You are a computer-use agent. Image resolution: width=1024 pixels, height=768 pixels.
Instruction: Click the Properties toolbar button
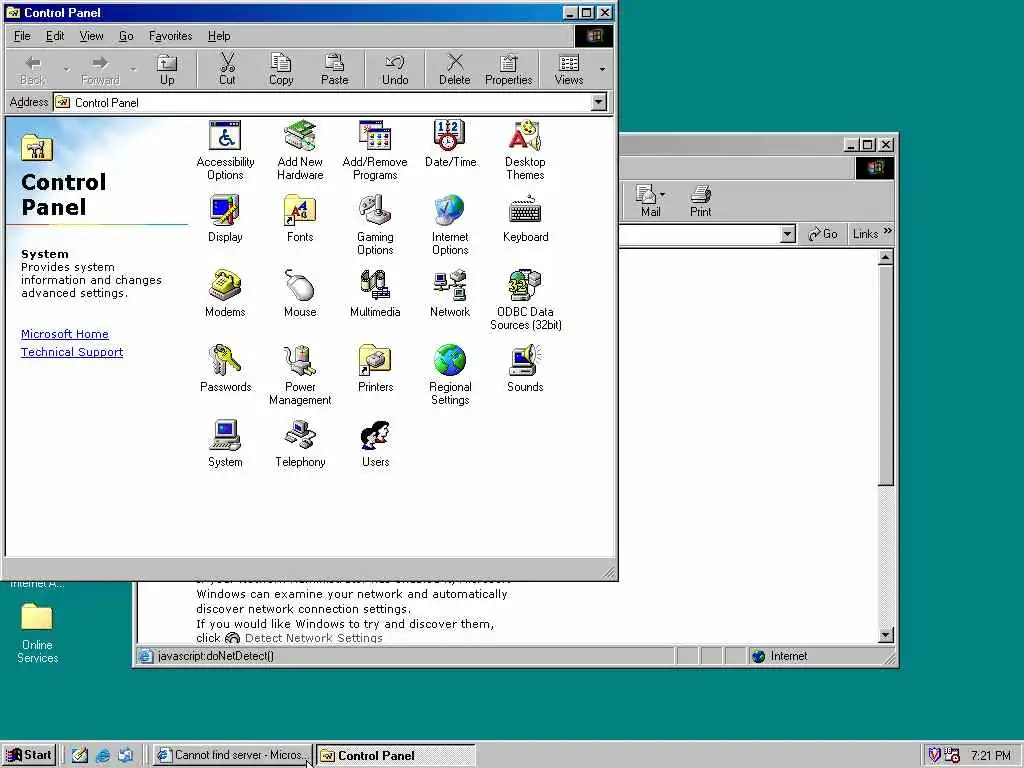click(x=508, y=70)
